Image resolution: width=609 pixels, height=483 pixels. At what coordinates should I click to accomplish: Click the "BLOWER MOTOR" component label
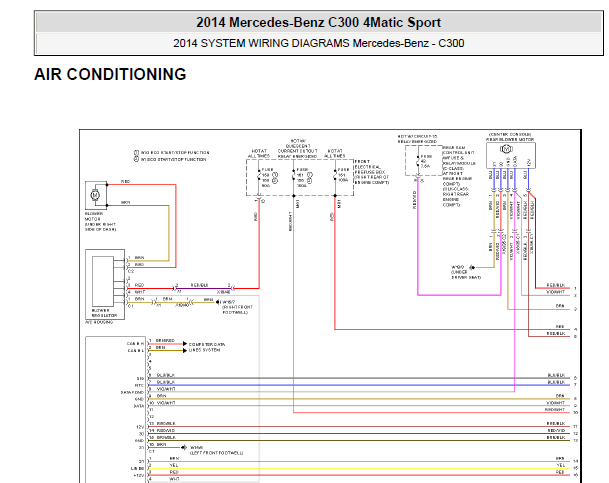94,216
